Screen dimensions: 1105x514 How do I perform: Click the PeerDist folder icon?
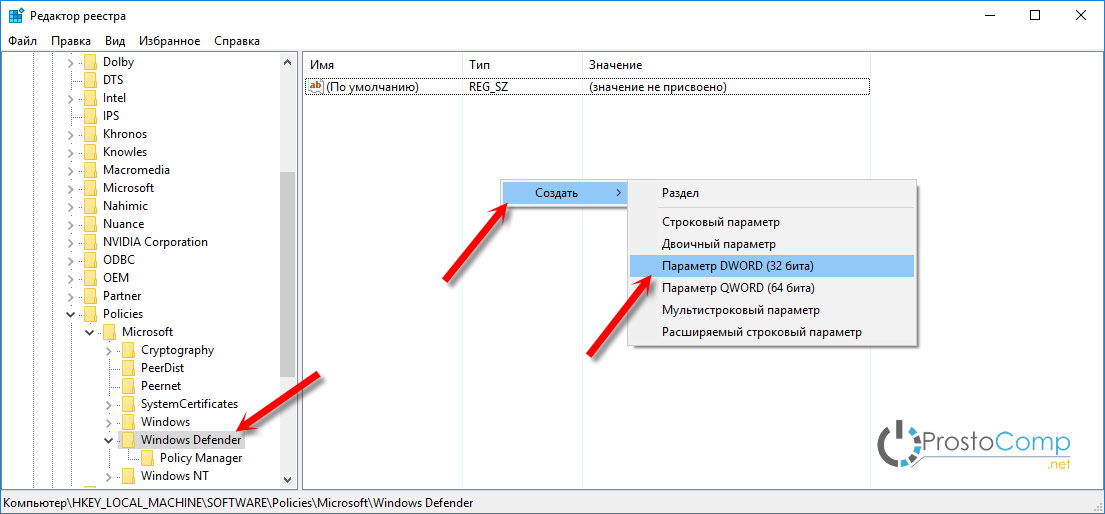click(x=128, y=367)
